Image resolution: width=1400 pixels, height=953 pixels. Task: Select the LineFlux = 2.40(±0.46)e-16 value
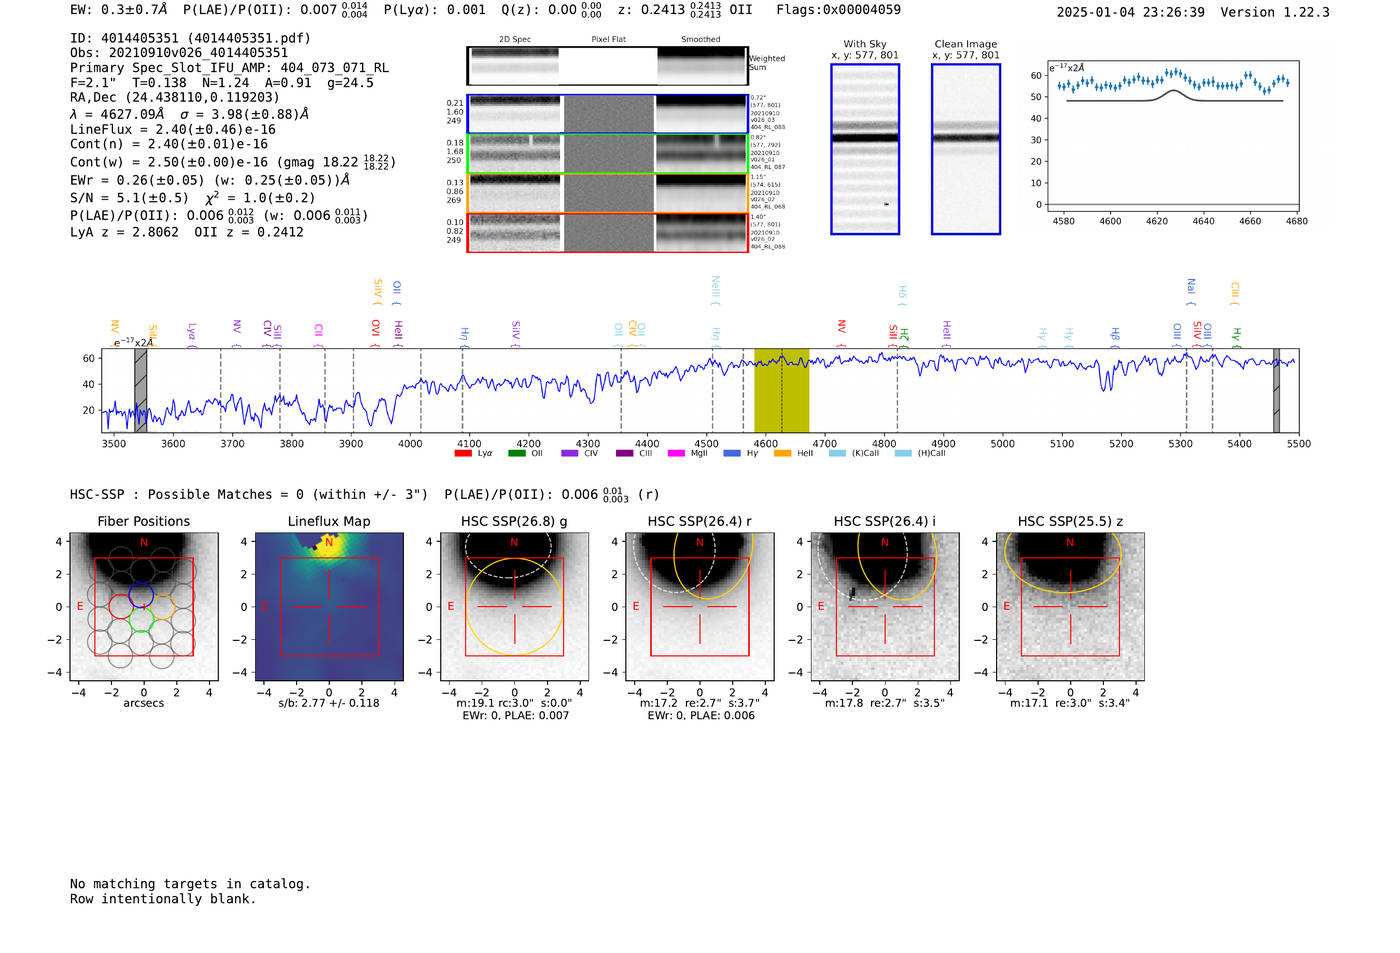[x=173, y=129]
